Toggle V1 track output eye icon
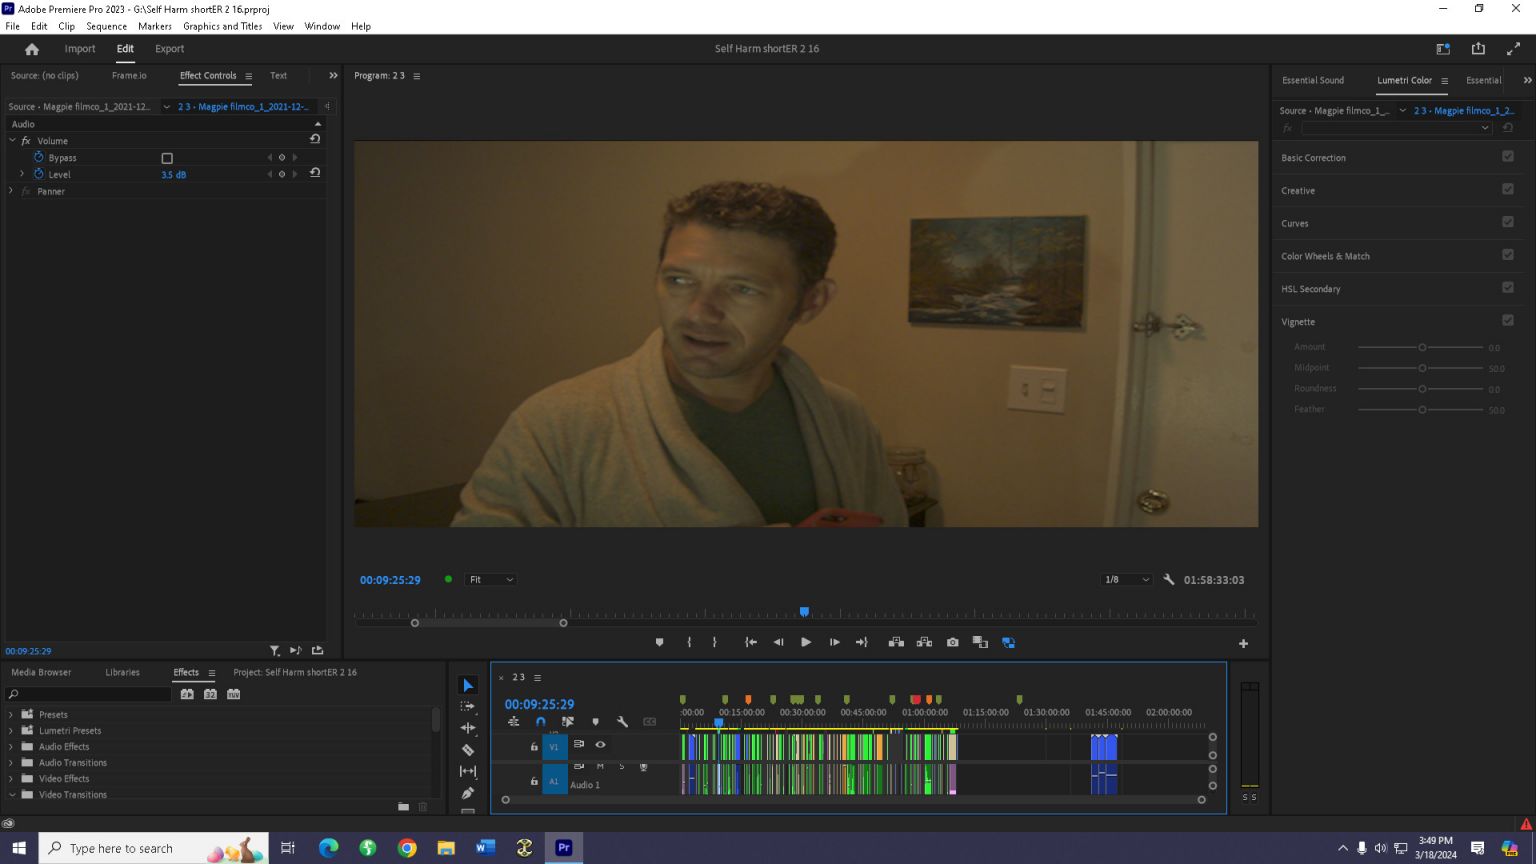 tap(600, 745)
